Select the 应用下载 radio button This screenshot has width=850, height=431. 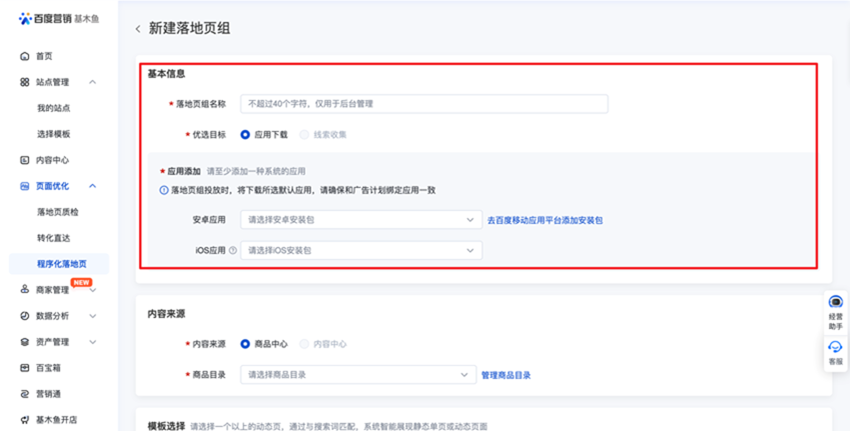[x=245, y=134]
